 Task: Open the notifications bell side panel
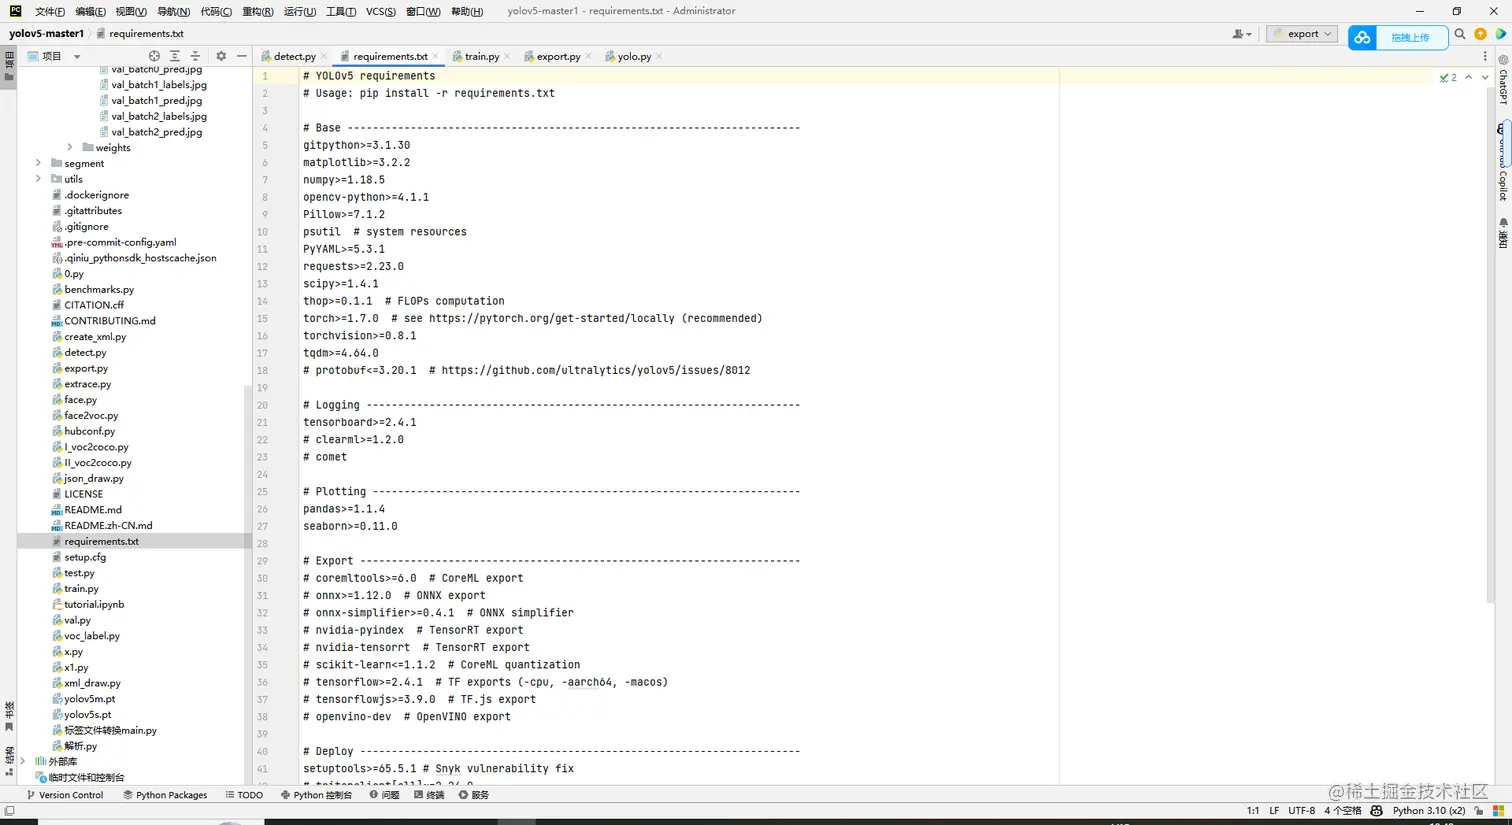tap(1503, 233)
